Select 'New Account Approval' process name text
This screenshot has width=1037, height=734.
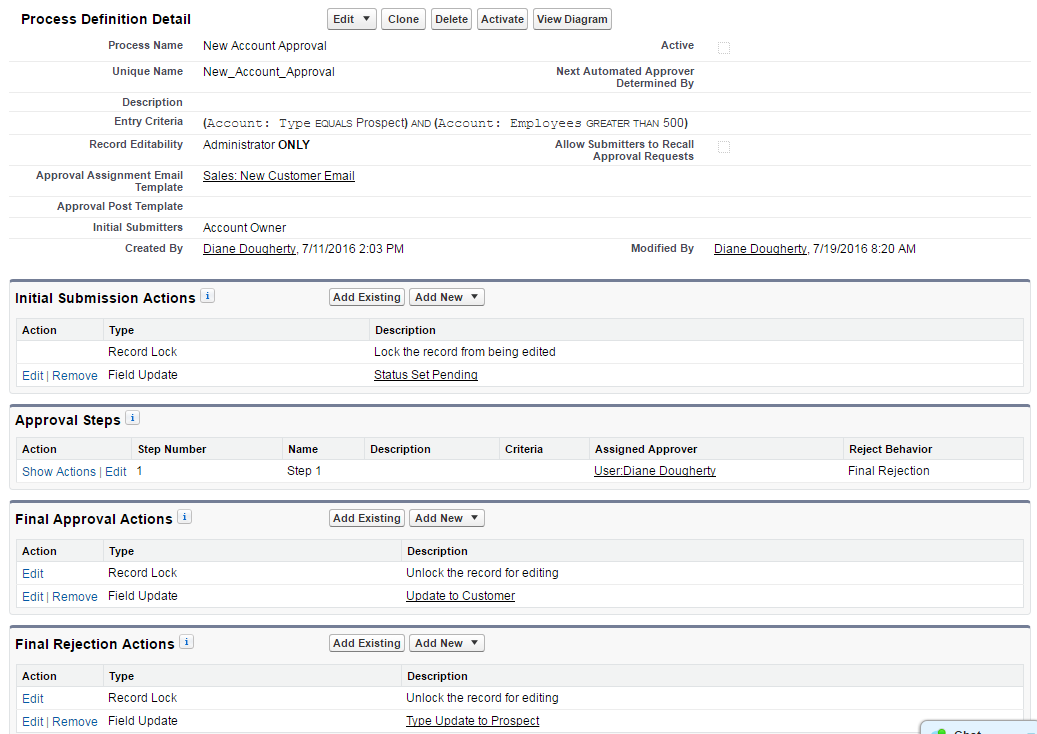pyautogui.click(x=265, y=46)
